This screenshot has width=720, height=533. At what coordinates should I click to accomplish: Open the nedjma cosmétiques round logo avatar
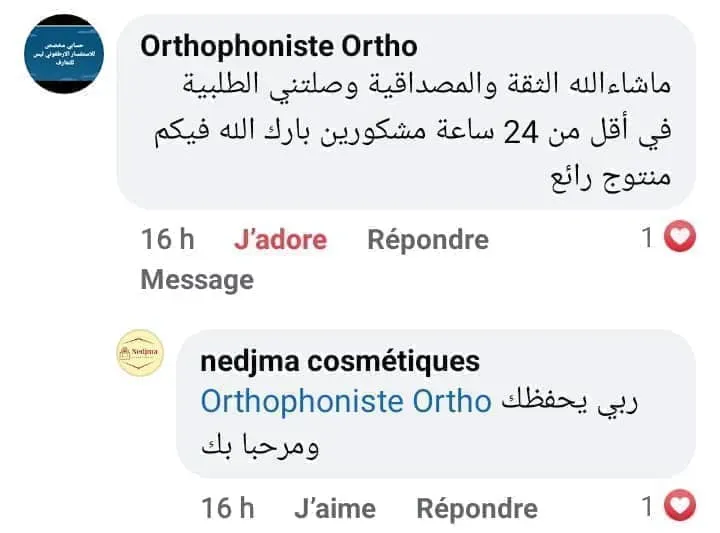[x=140, y=353]
